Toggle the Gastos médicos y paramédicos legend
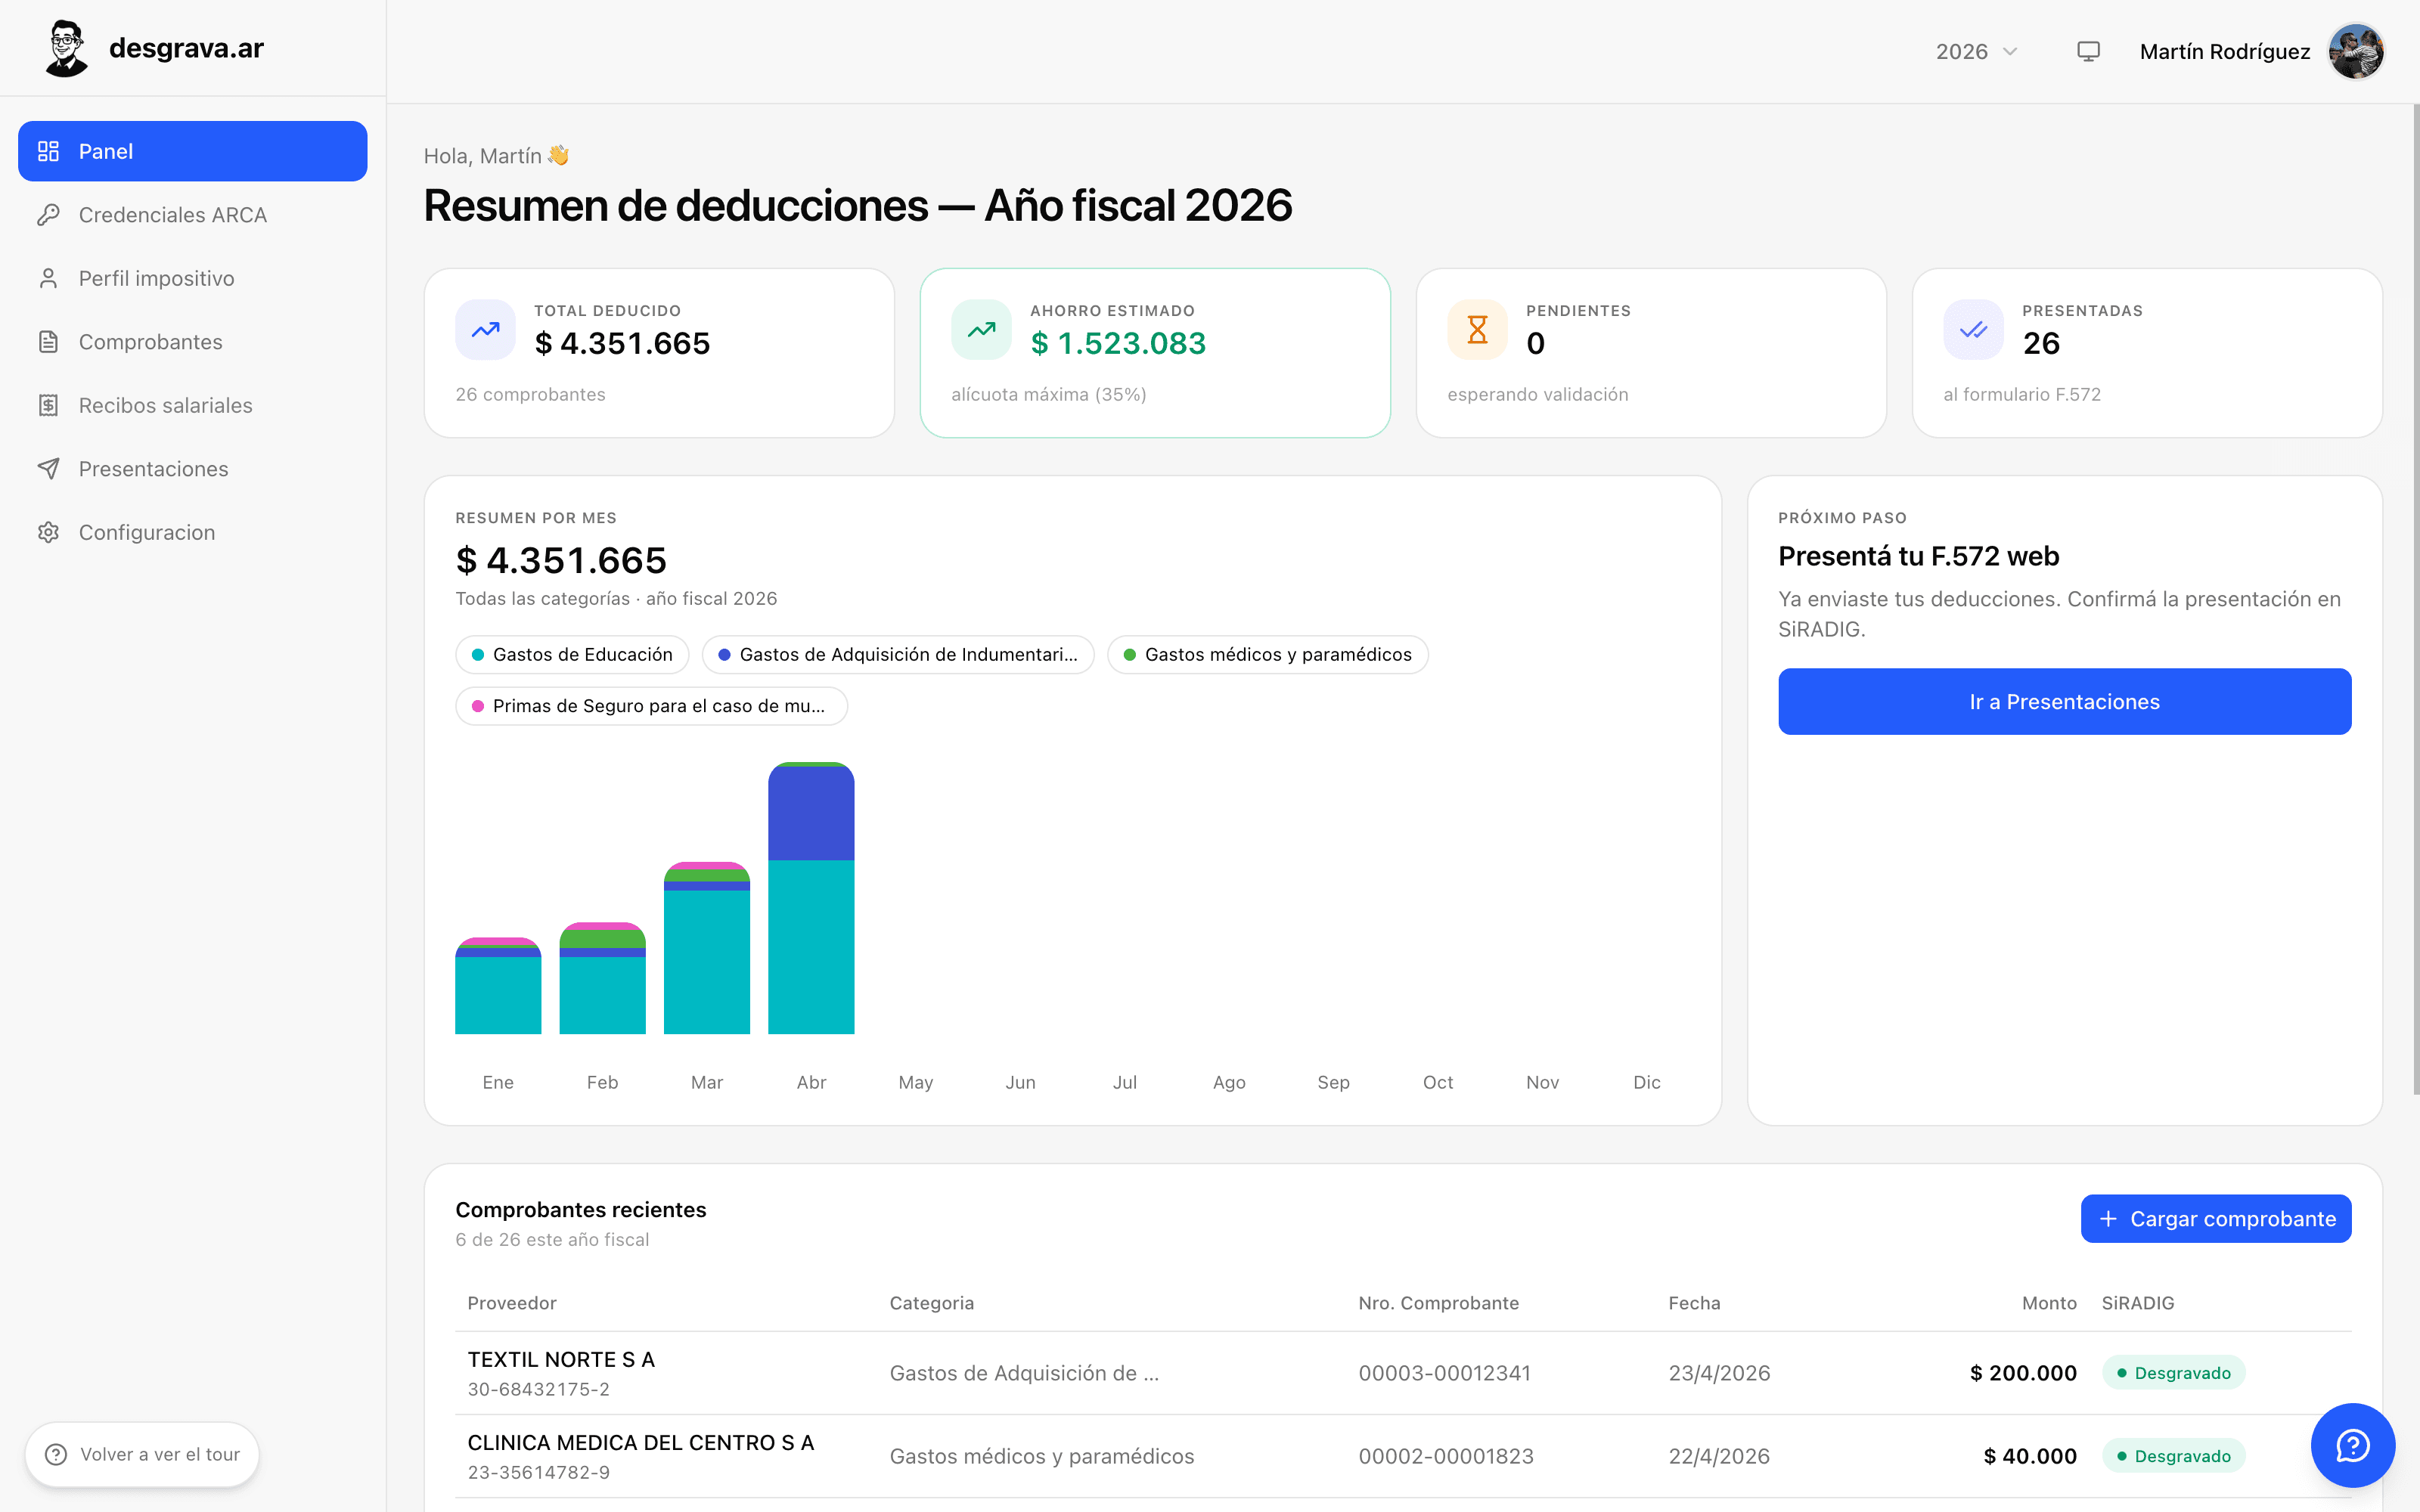The height and width of the screenshot is (1512, 2420). point(1268,655)
